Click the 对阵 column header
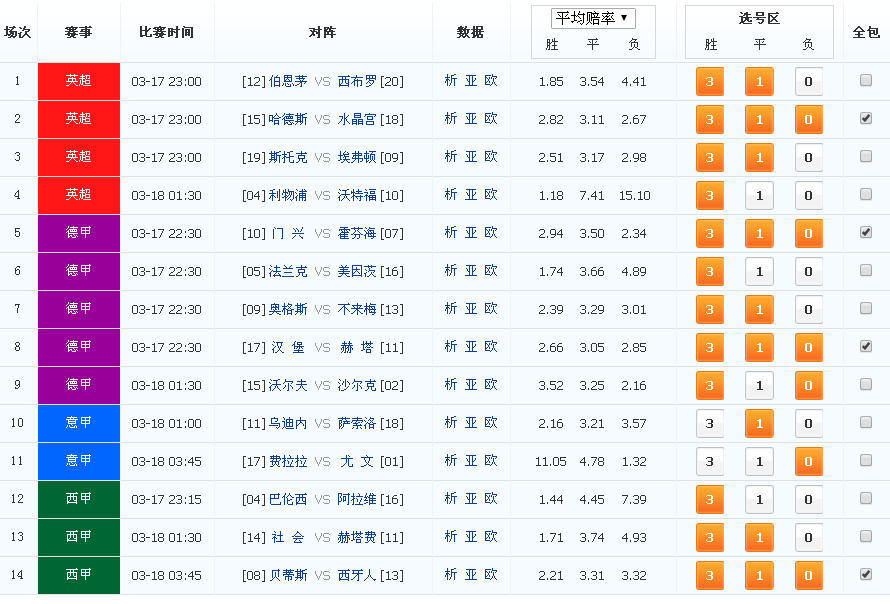 (x=322, y=32)
